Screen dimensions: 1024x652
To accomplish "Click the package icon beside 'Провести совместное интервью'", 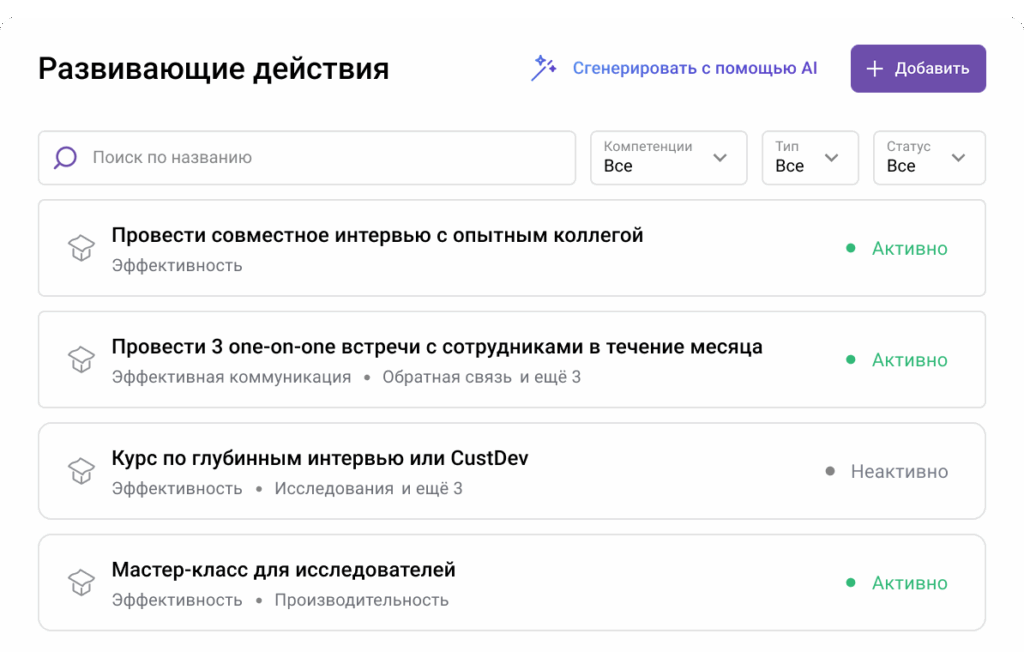I will [x=79, y=248].
